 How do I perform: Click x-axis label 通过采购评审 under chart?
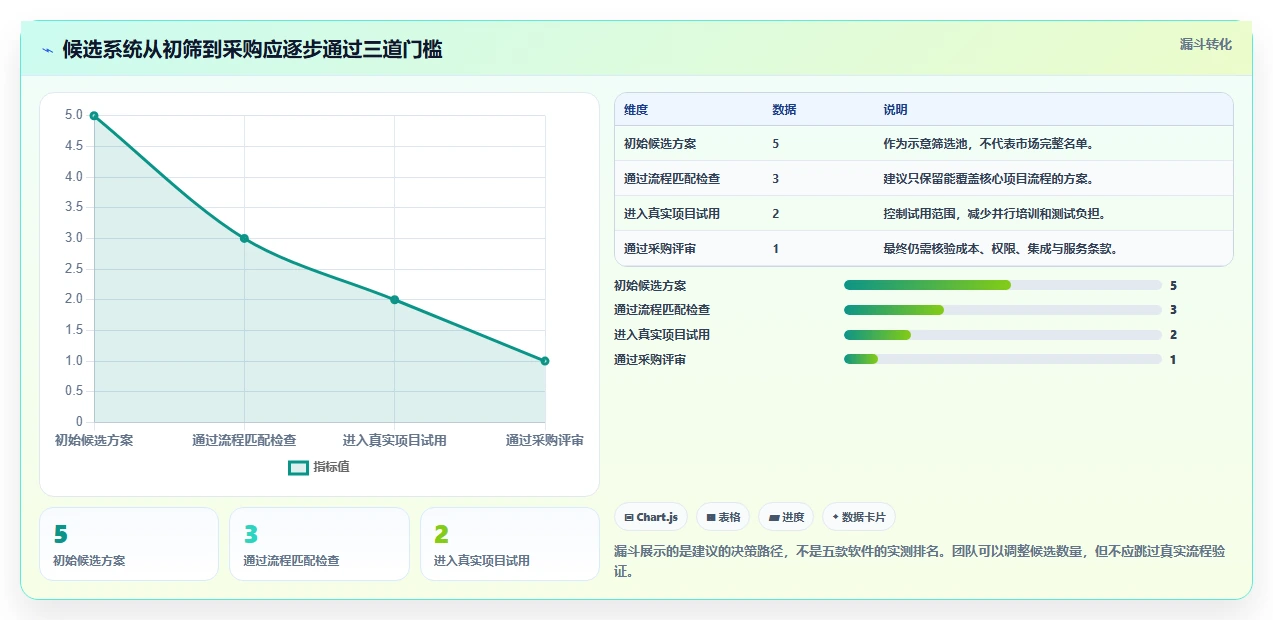point(545,440)
